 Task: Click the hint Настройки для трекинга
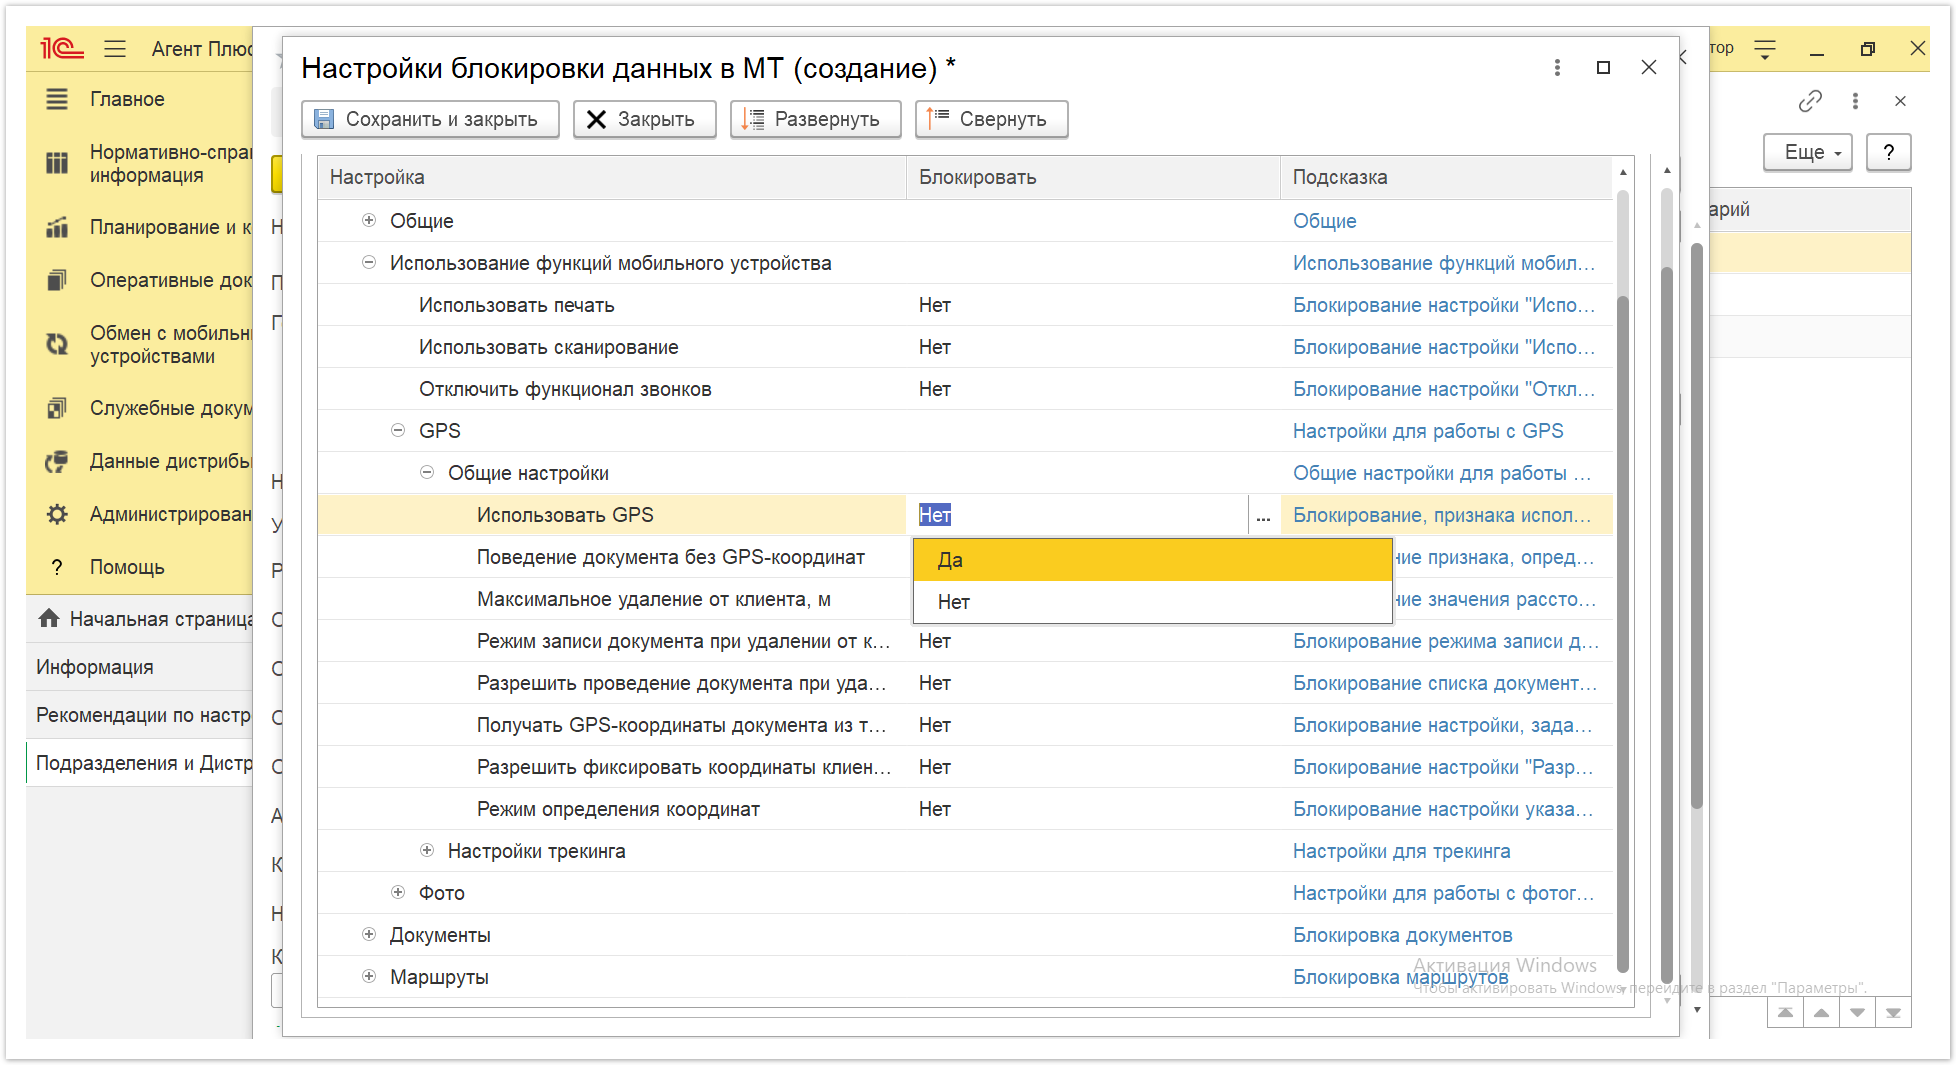tap(1401, 851)
